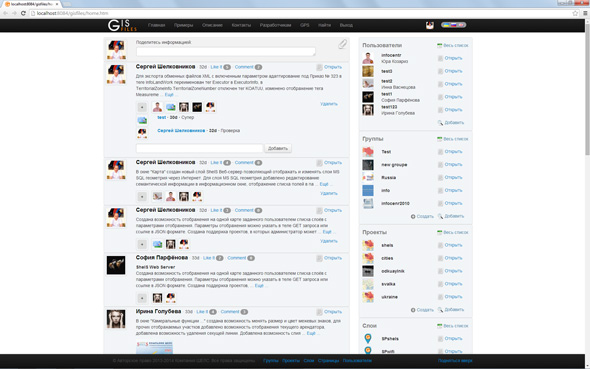Screen dimensions: 590x369
Task: Open the Chrome menu icon
Action: pyautogui.click(x=585, y=13)
